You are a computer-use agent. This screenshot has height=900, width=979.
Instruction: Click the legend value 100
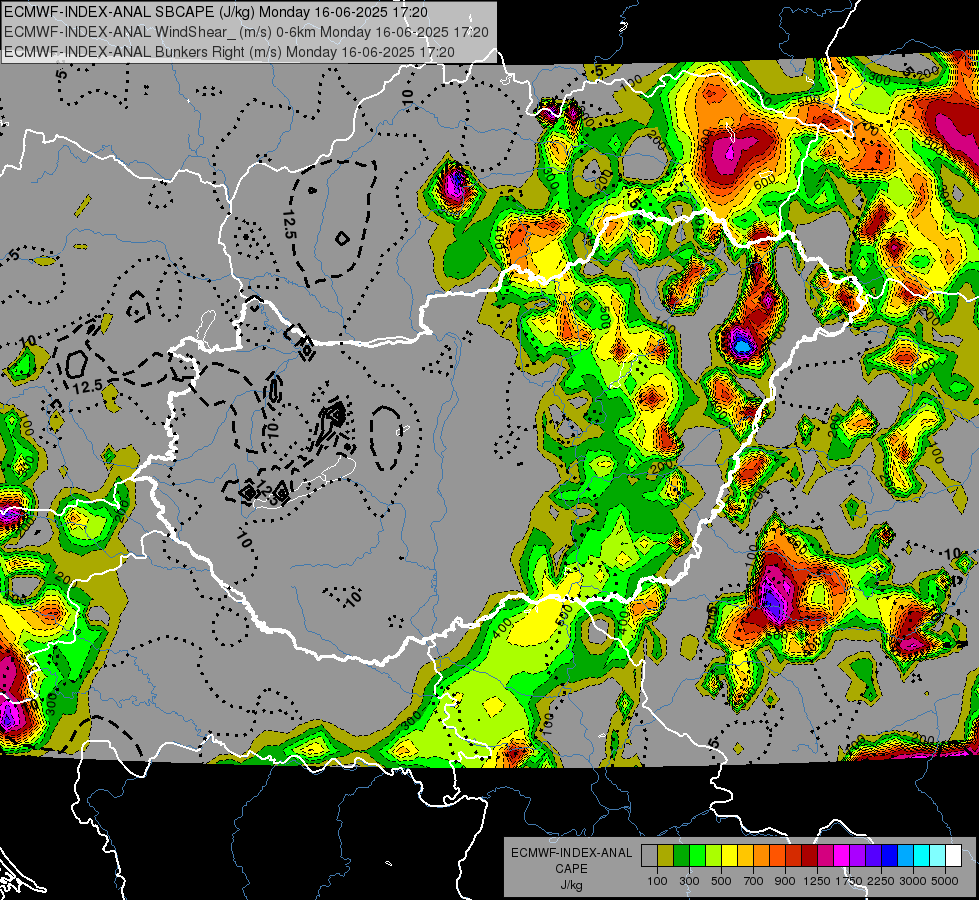pyautogui.click(x=657, y=881)
